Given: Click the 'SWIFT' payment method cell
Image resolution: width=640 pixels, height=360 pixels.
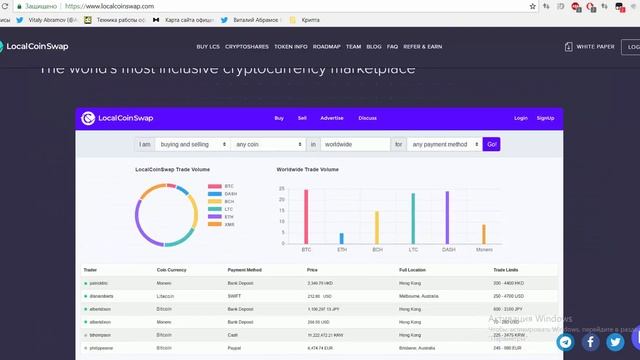Looking at the screenshot, I should [x=234, y=296].
